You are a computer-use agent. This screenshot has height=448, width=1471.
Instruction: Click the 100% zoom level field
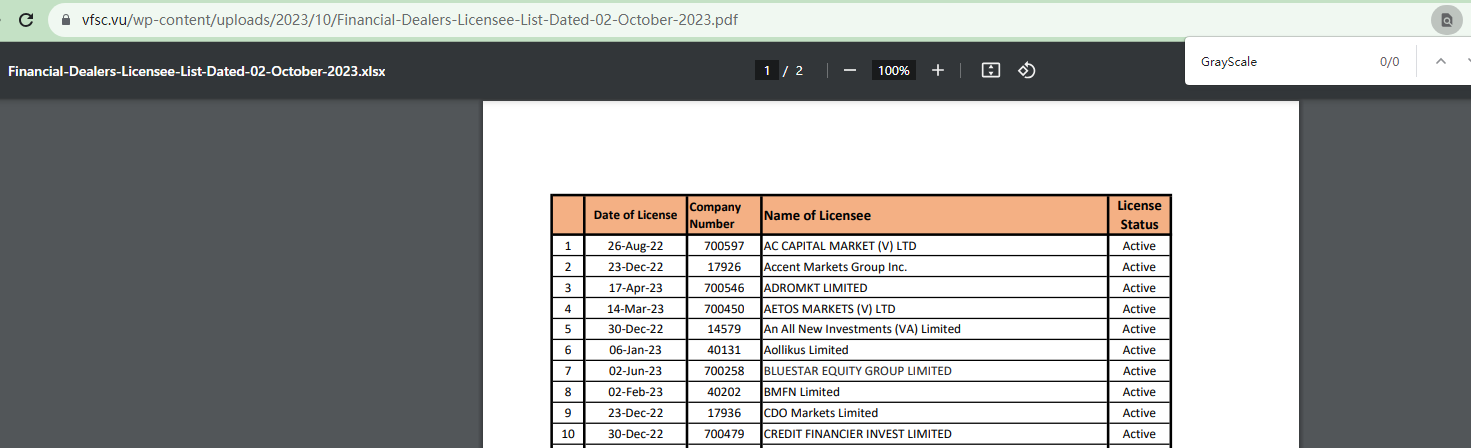tap(893, 70)
